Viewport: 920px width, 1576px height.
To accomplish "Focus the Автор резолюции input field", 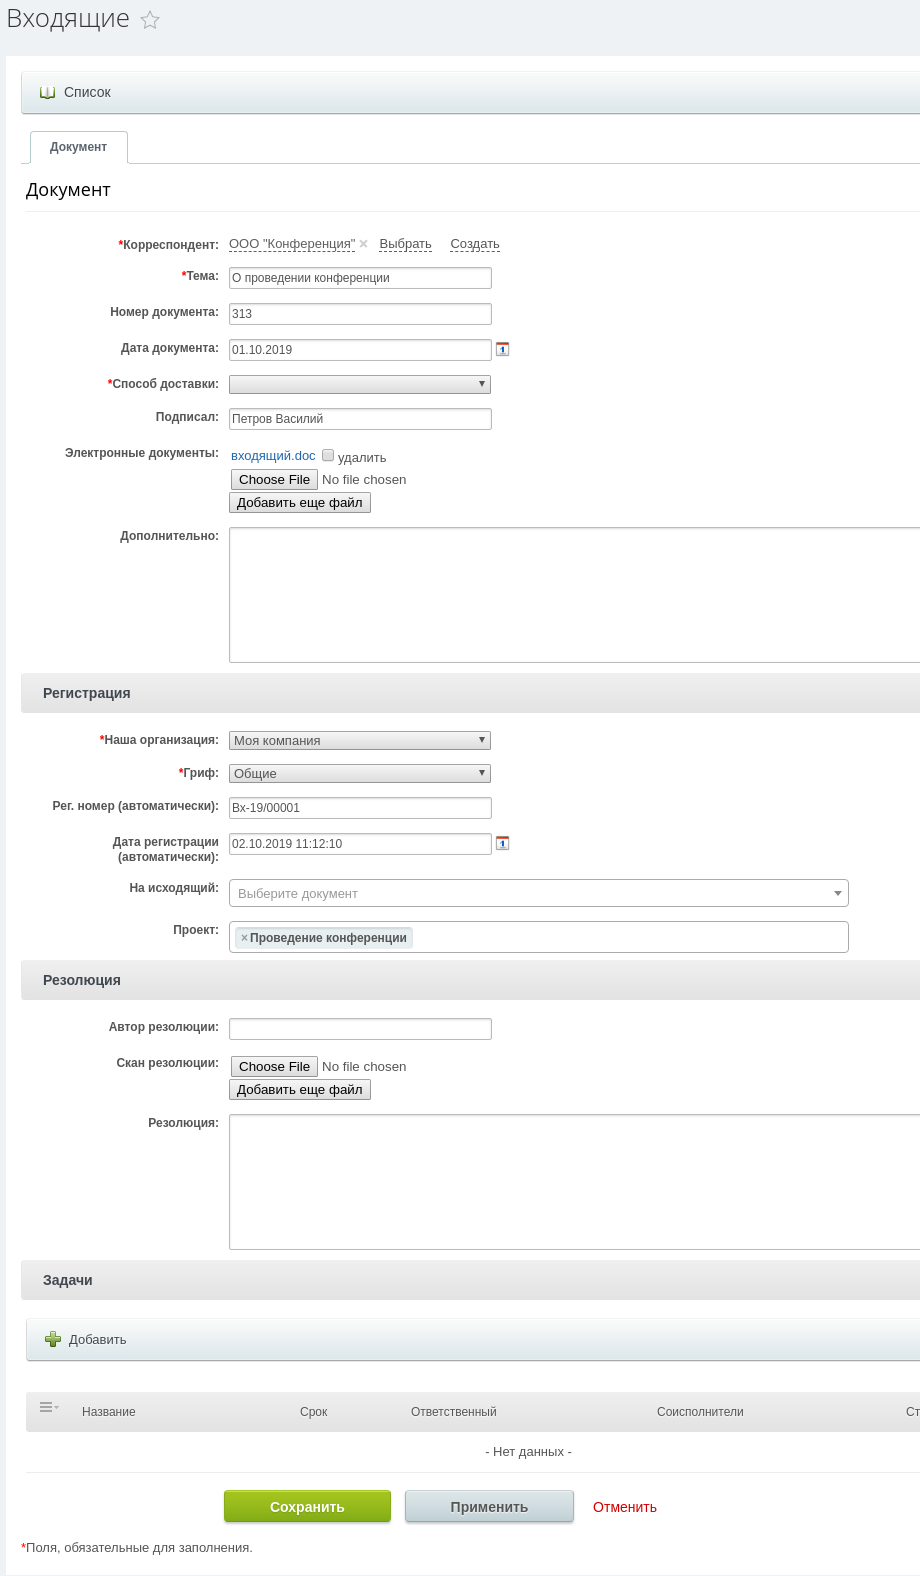I will coord(360,1029).
